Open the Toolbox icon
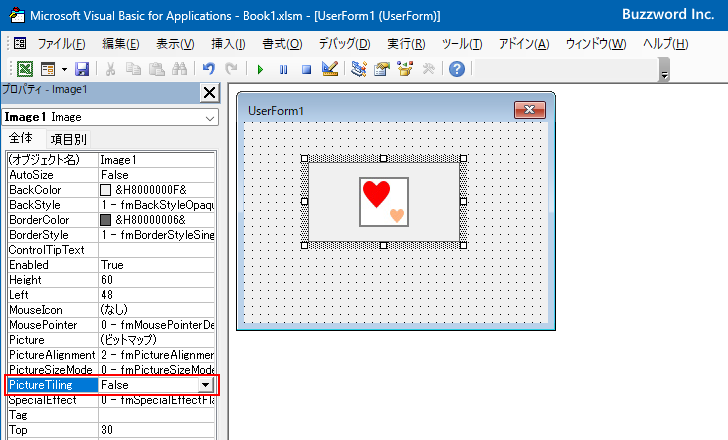 (x=428, y=69)
